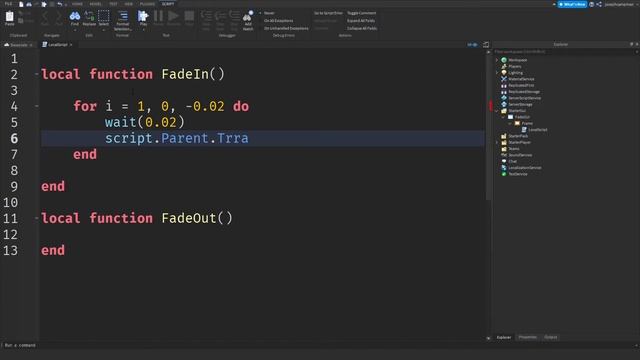Click the LocalizationService icon in Explorer

pos(504,168)
